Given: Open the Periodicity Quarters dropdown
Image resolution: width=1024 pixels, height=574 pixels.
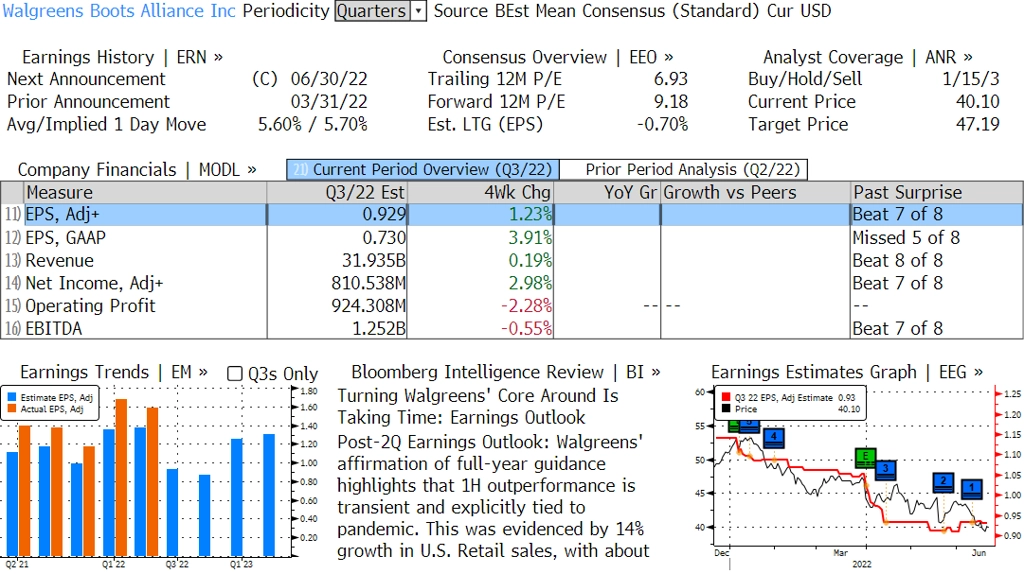Looking at the screenshot, I should 381,11.
